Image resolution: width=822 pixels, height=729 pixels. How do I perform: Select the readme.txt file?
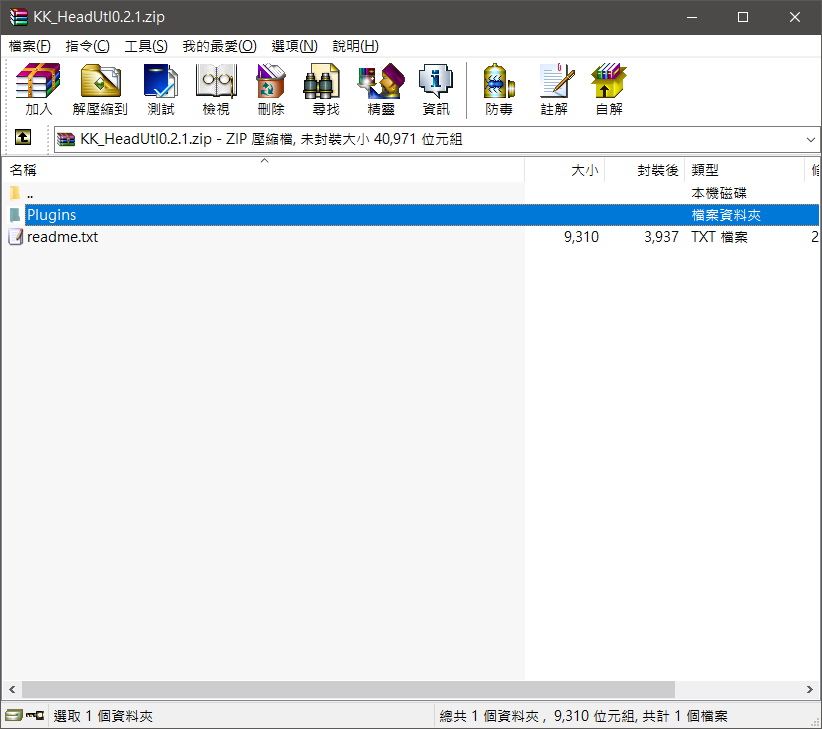click(62, 237)
